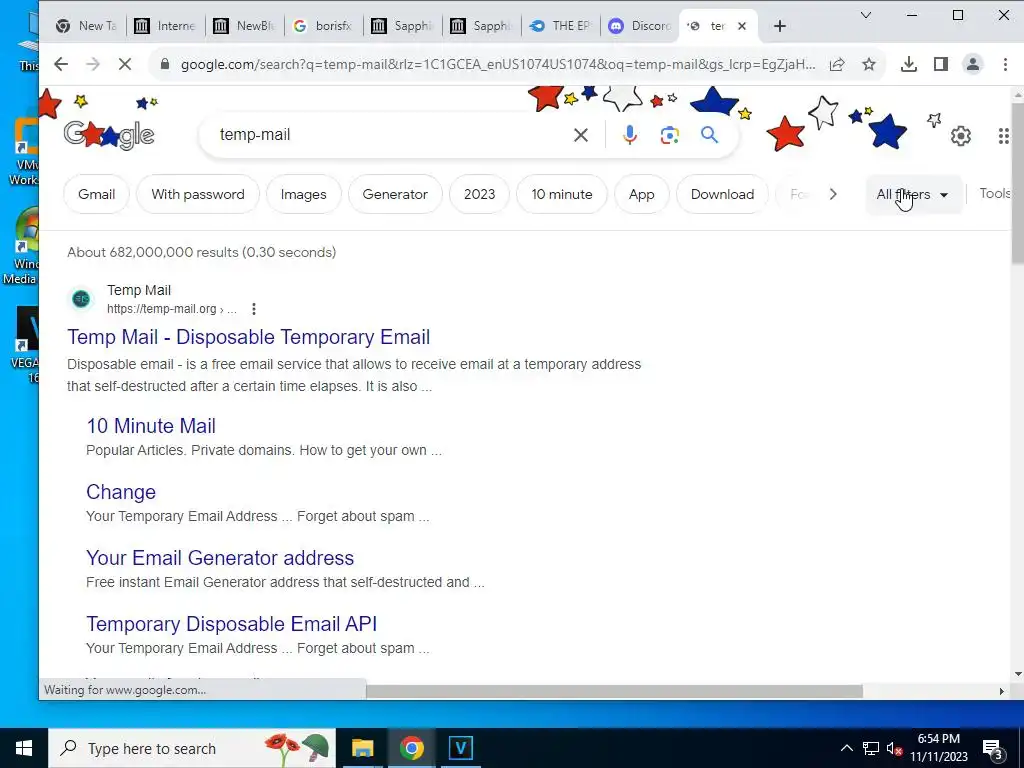Click the temp-mail search input field
1024x768 pixels.
coord(392,135)
